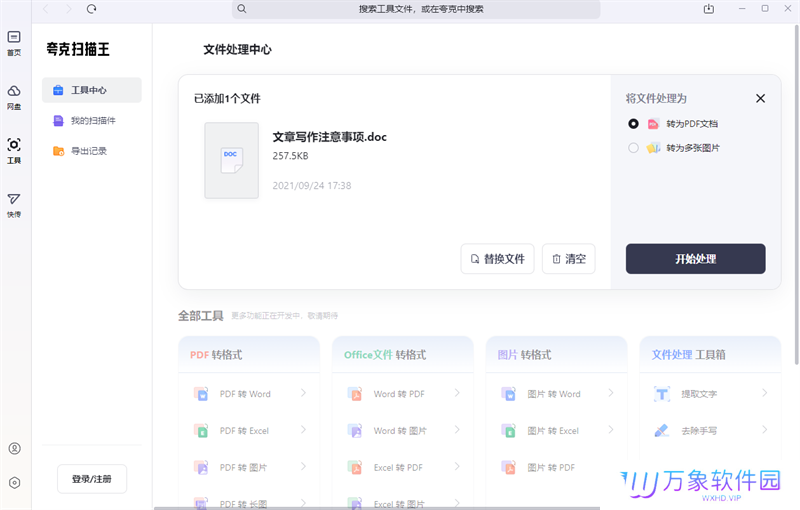
Task: Click the DOC file thumbnail
Action: click(232, 160)
